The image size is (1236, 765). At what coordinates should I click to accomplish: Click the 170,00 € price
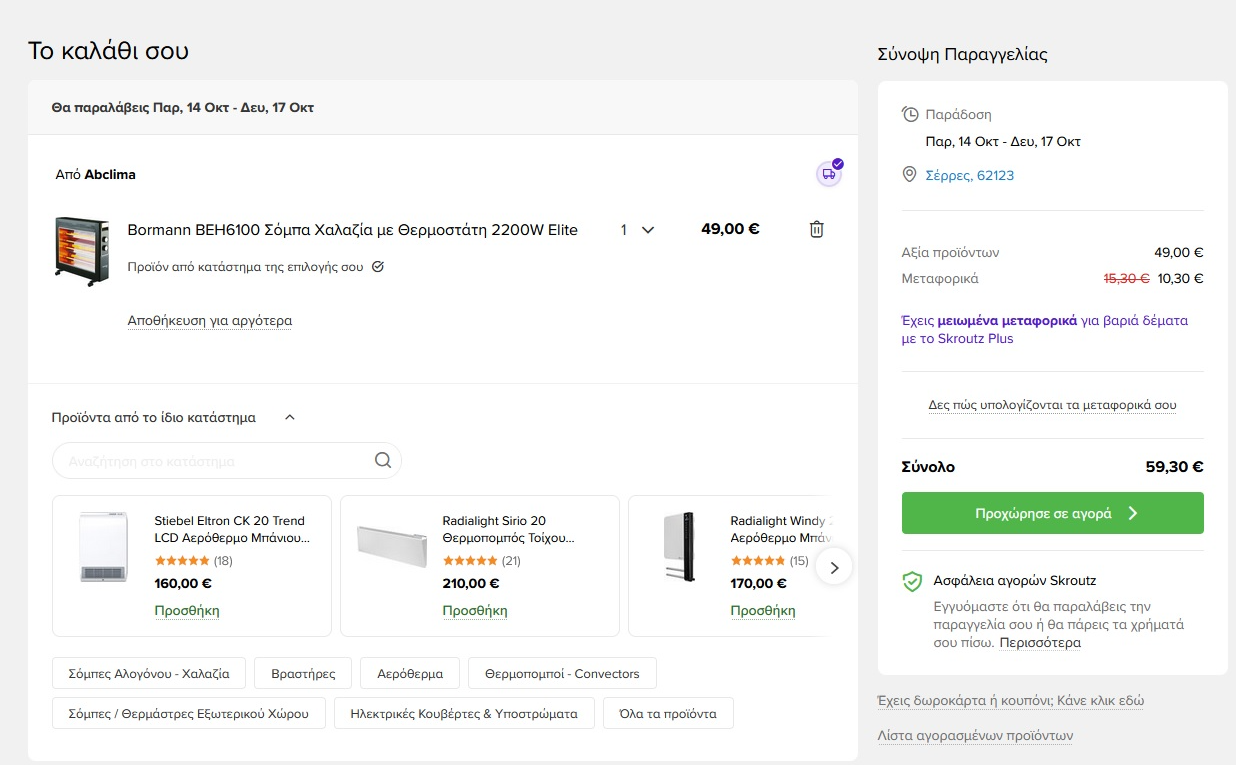759,583
